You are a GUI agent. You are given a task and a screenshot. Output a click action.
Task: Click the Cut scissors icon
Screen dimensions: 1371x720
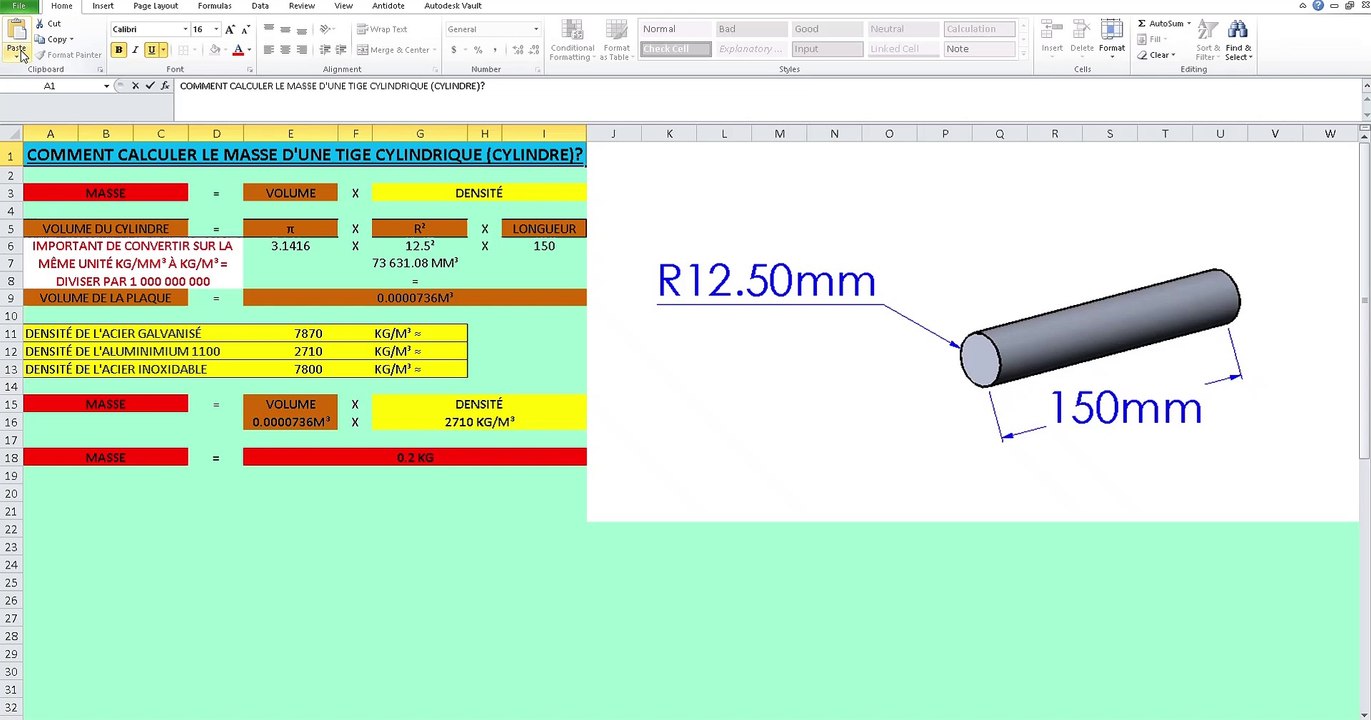click(40, 24)
